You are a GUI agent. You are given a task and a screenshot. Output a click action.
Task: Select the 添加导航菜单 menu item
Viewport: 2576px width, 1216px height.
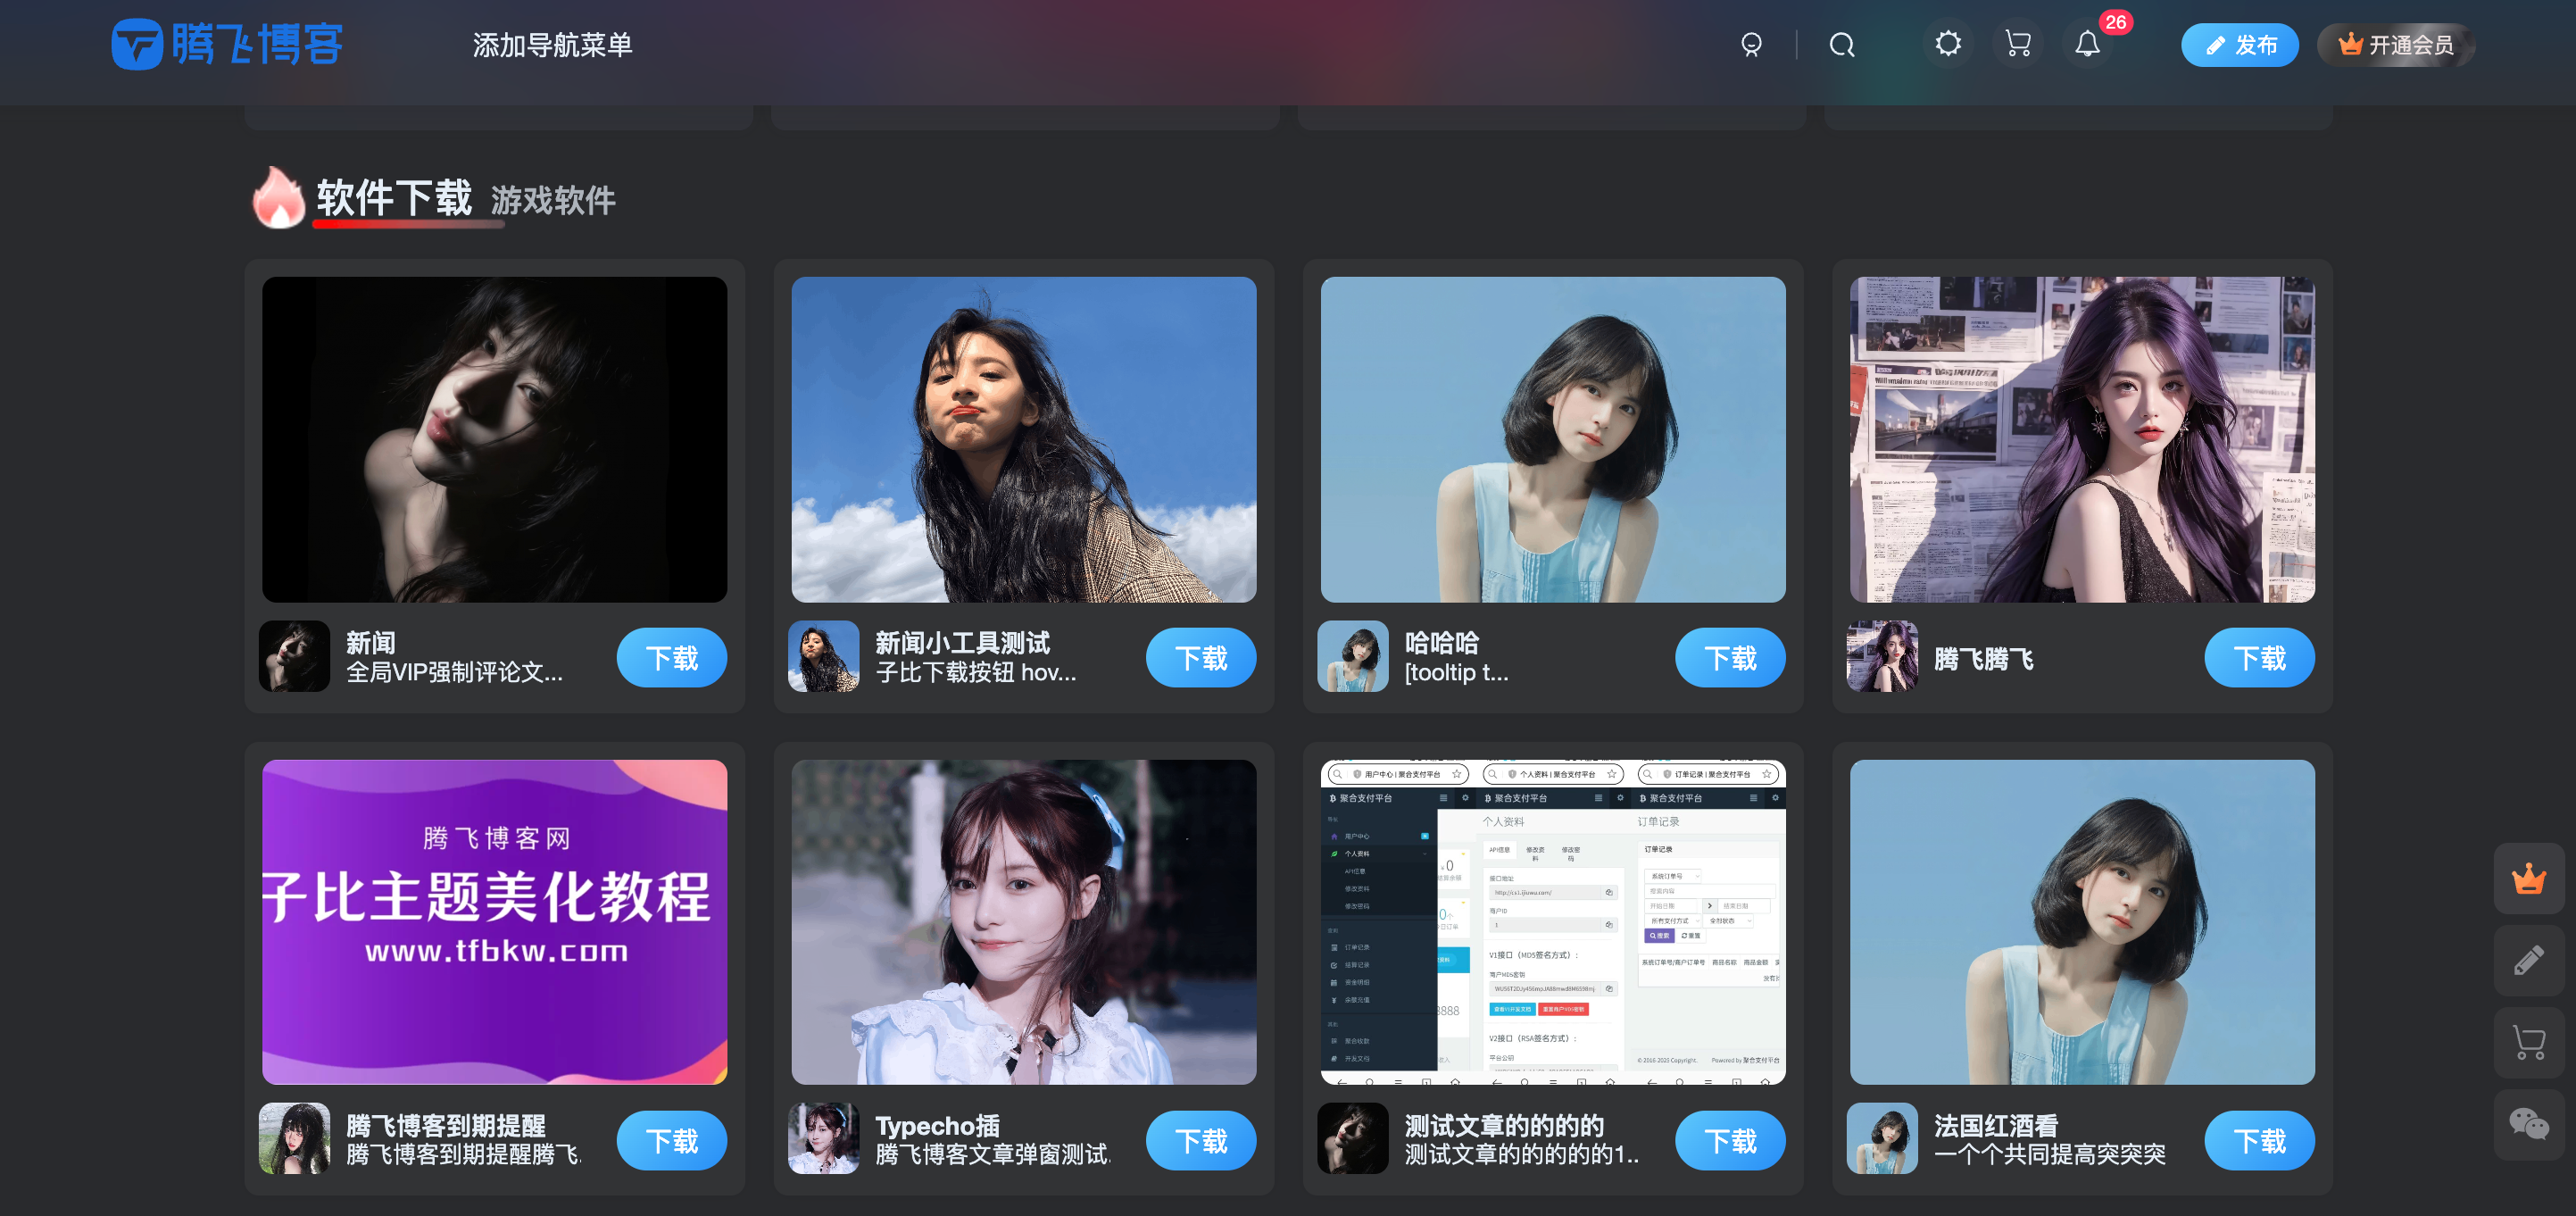tap(555, 45)
